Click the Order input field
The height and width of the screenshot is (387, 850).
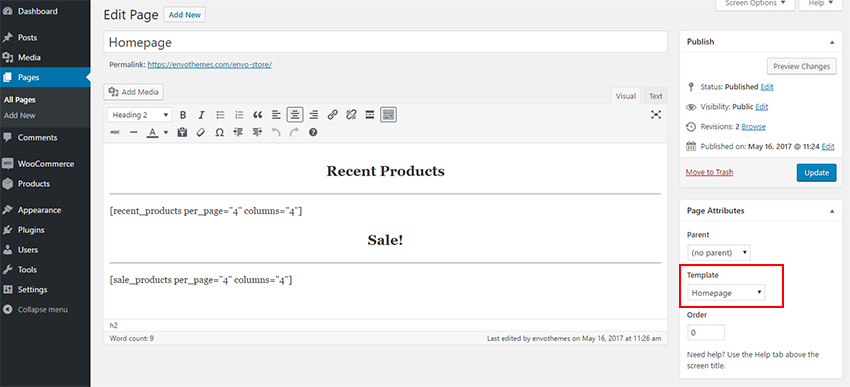pyautogui.click(x=706, y=332)
